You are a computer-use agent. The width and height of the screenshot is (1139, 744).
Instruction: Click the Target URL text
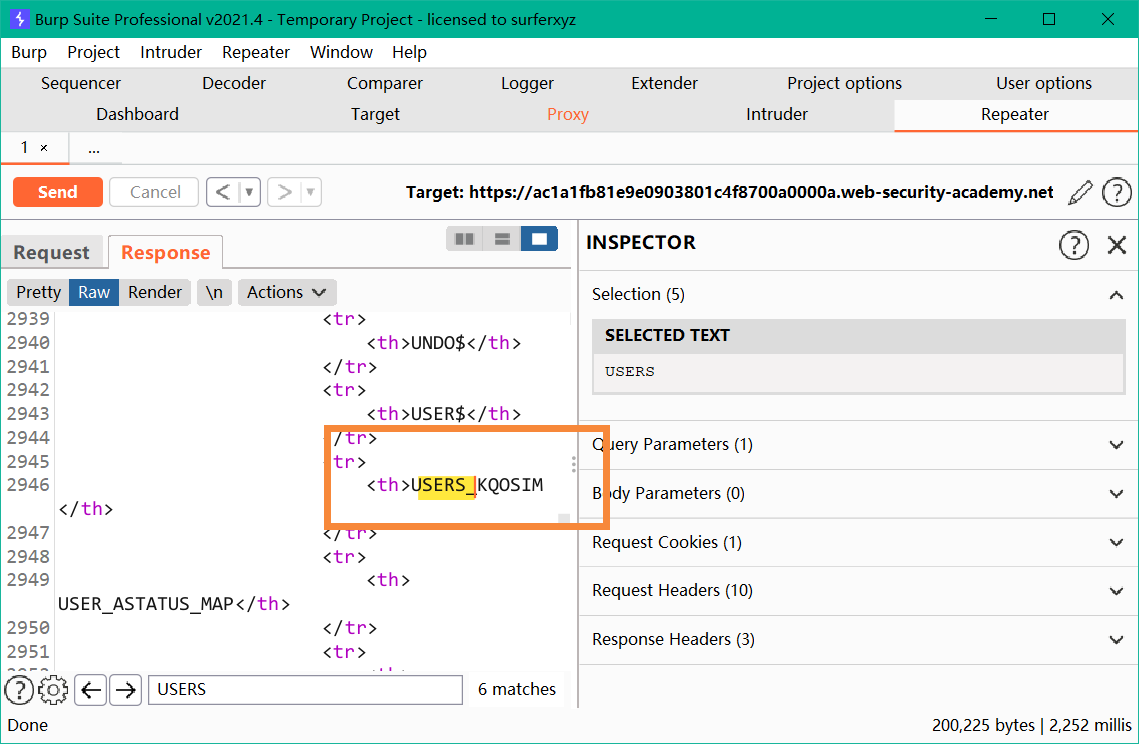click(x=729, y=193)
